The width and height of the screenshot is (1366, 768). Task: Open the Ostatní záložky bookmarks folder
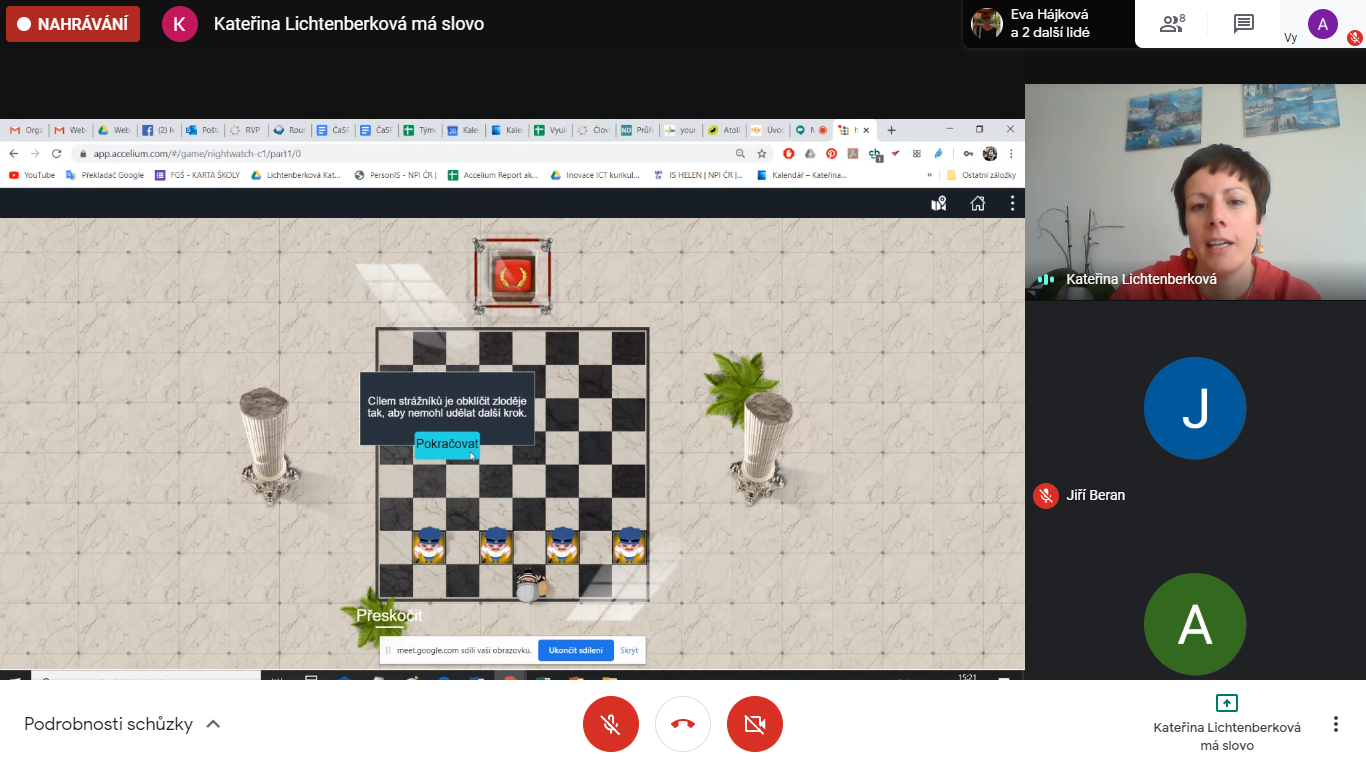click(982, 175)
